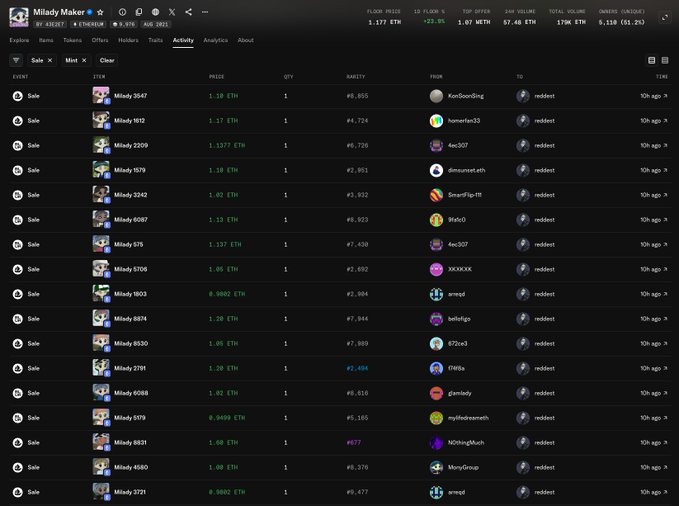Click the glamlady seller avatar
The height and width of the screenshot is (506, 679).
[436, 393]
